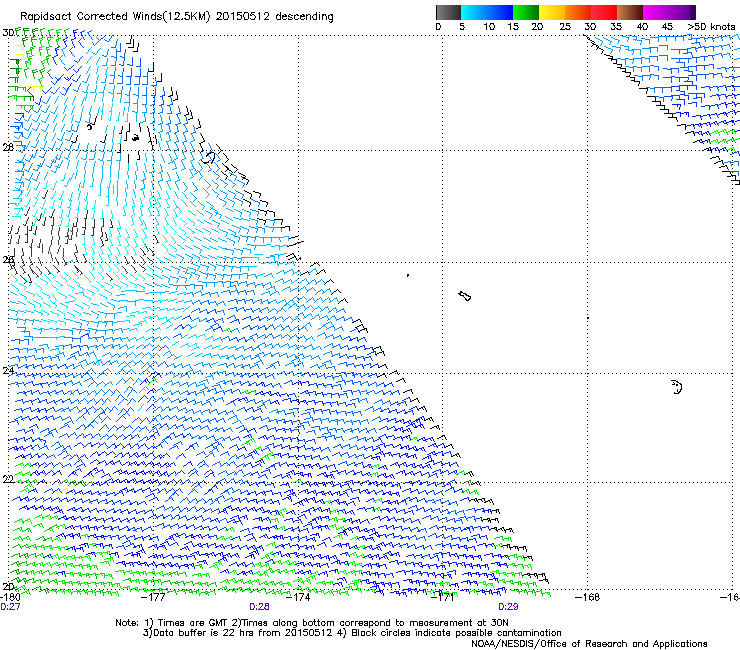Select the '45' label under the color bar
740x650 pixels.
667,27
